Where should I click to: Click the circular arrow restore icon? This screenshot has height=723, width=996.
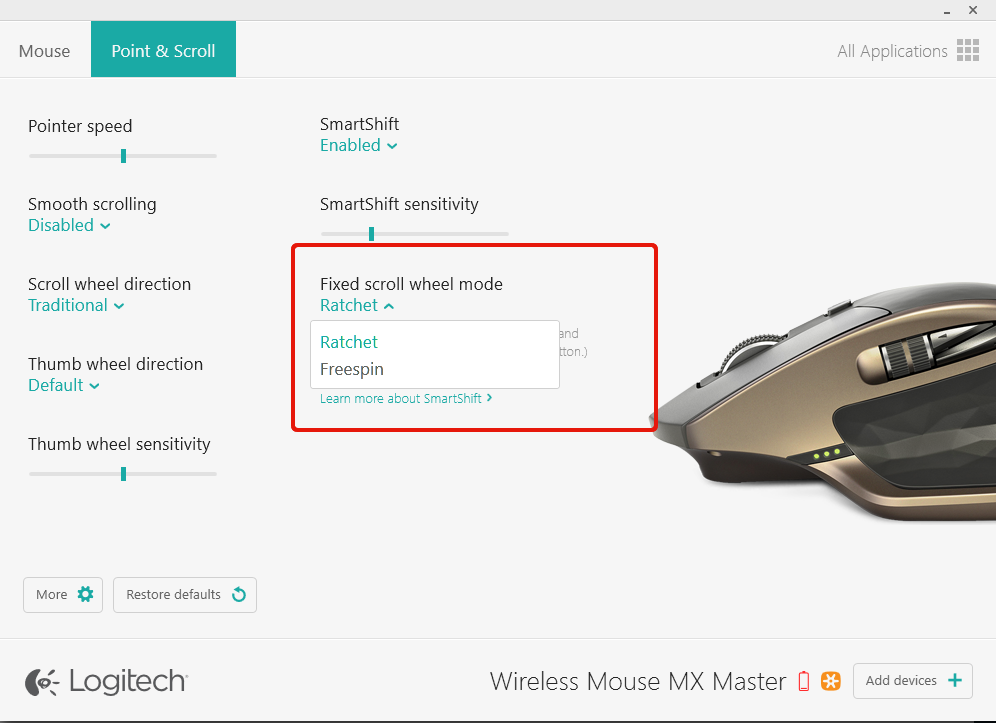click(x=239, y=595)
